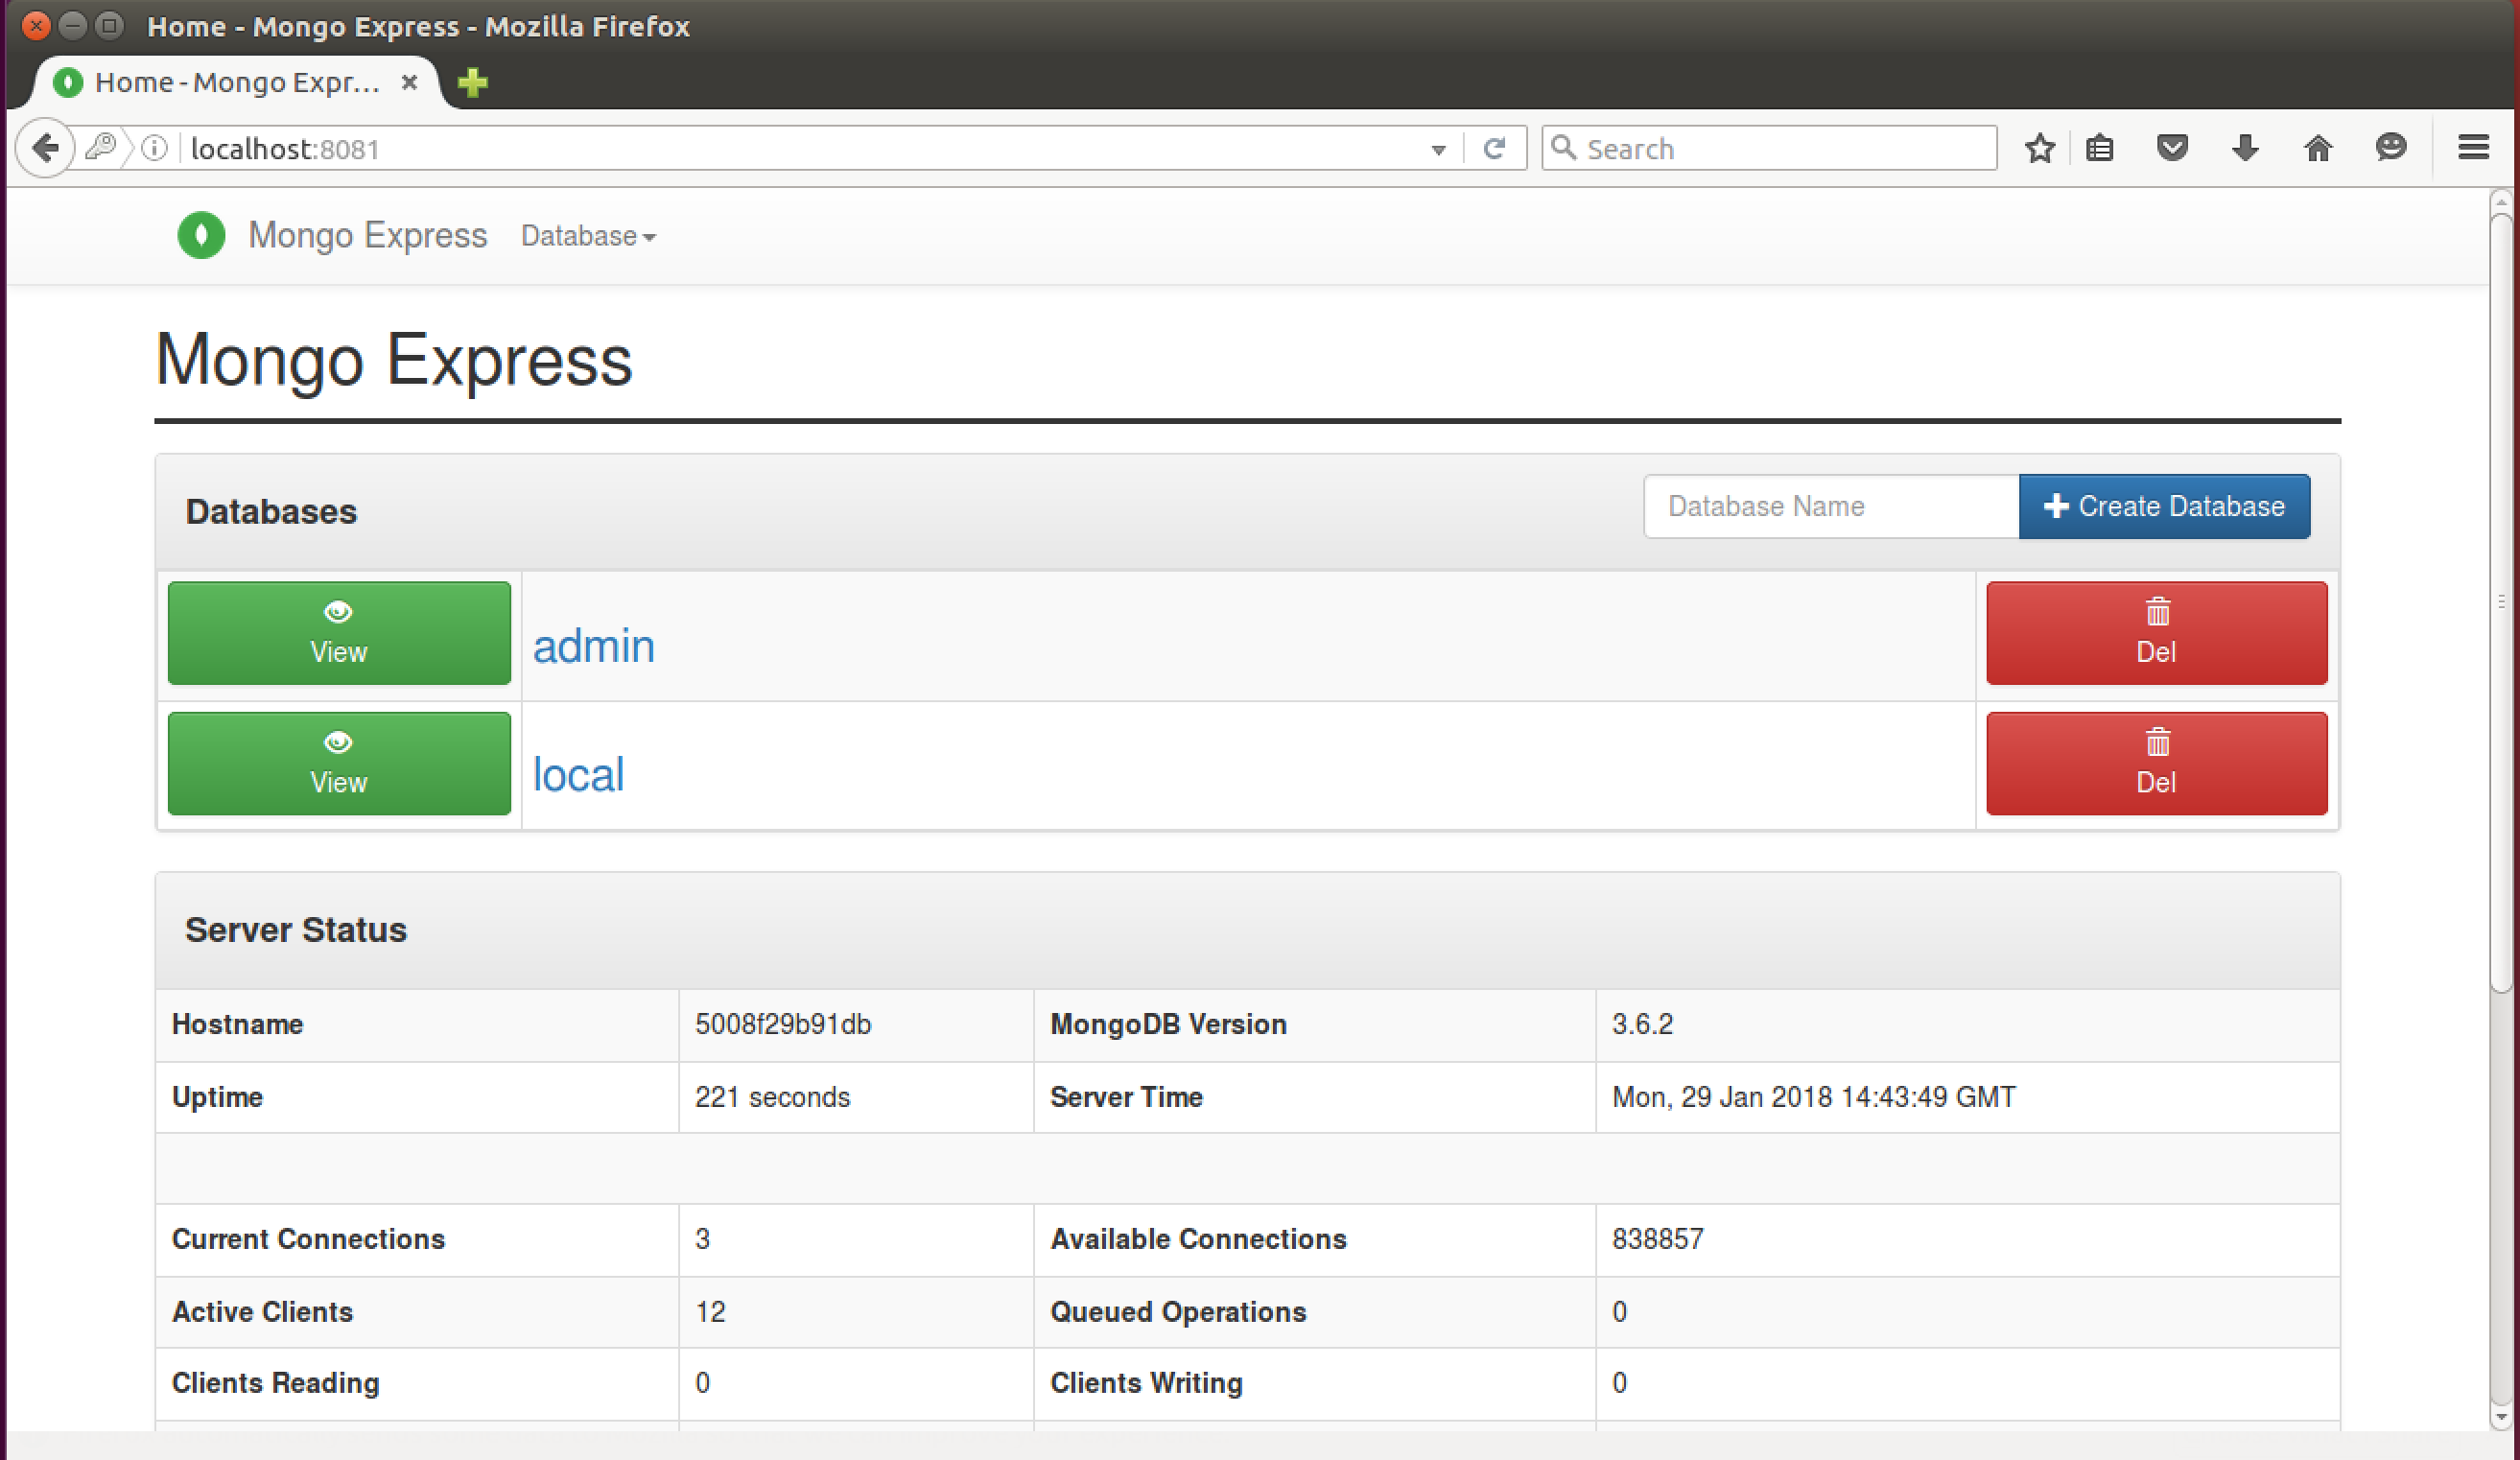
Task: Go back with the browser back arrow
Action: [x=44, y=148]
